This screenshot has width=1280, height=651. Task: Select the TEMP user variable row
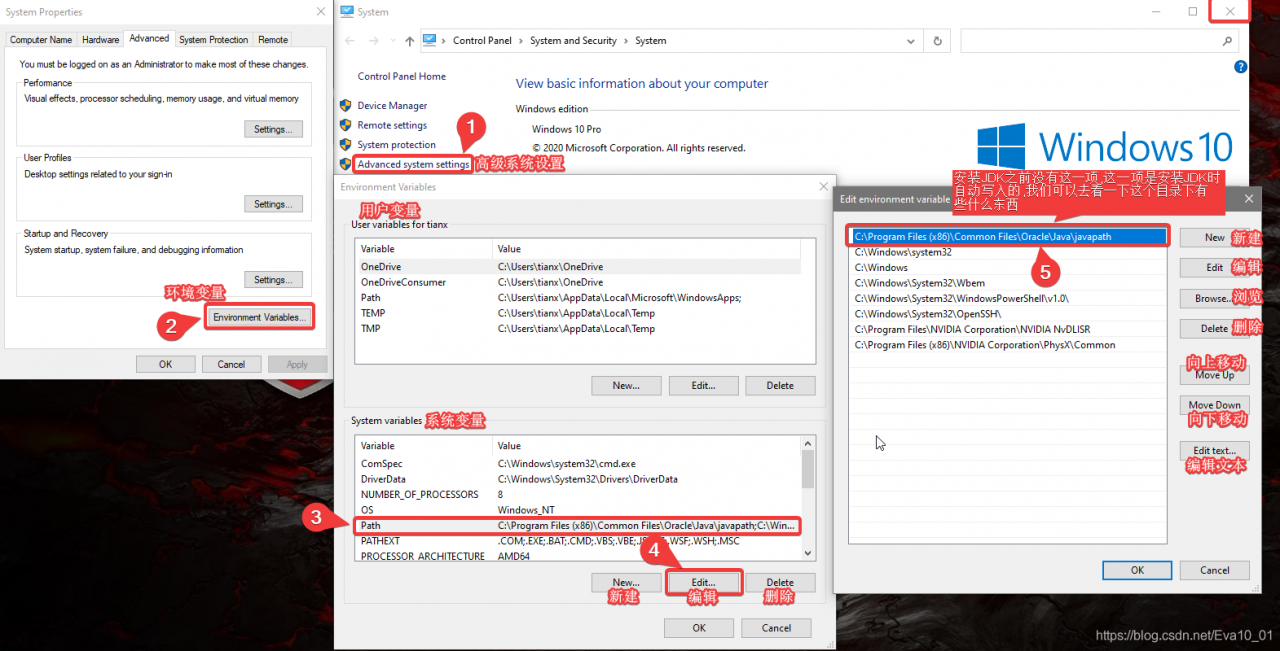[578, 313]
